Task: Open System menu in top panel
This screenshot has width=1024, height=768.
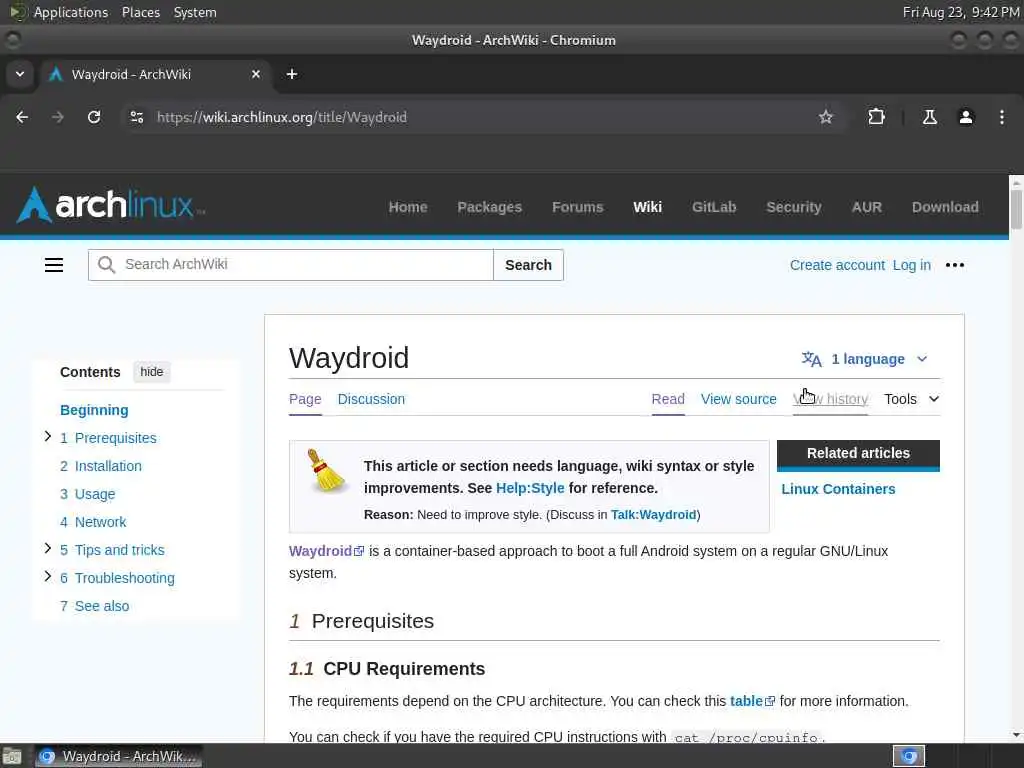Action: 195,12
